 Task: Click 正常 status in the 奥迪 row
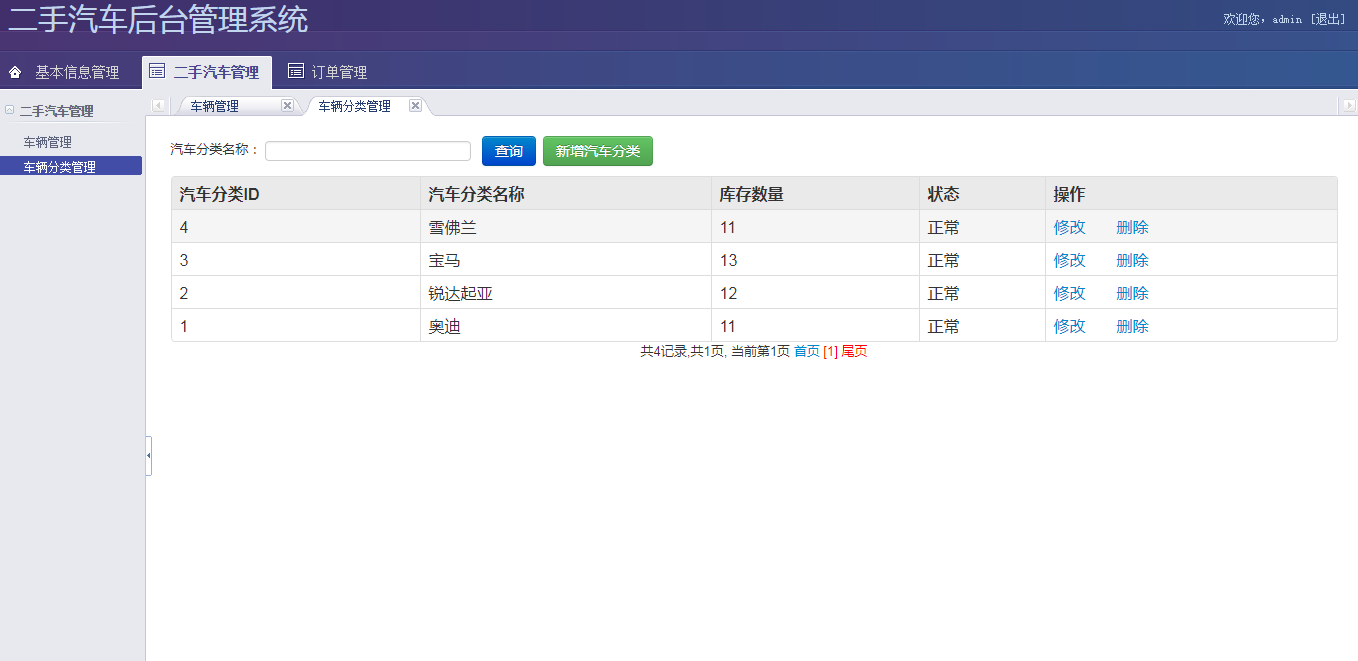coord(944,326)
